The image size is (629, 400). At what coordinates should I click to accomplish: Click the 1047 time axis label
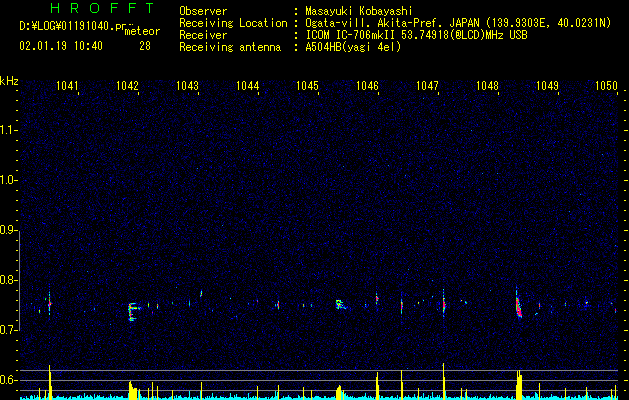[428, 86]
